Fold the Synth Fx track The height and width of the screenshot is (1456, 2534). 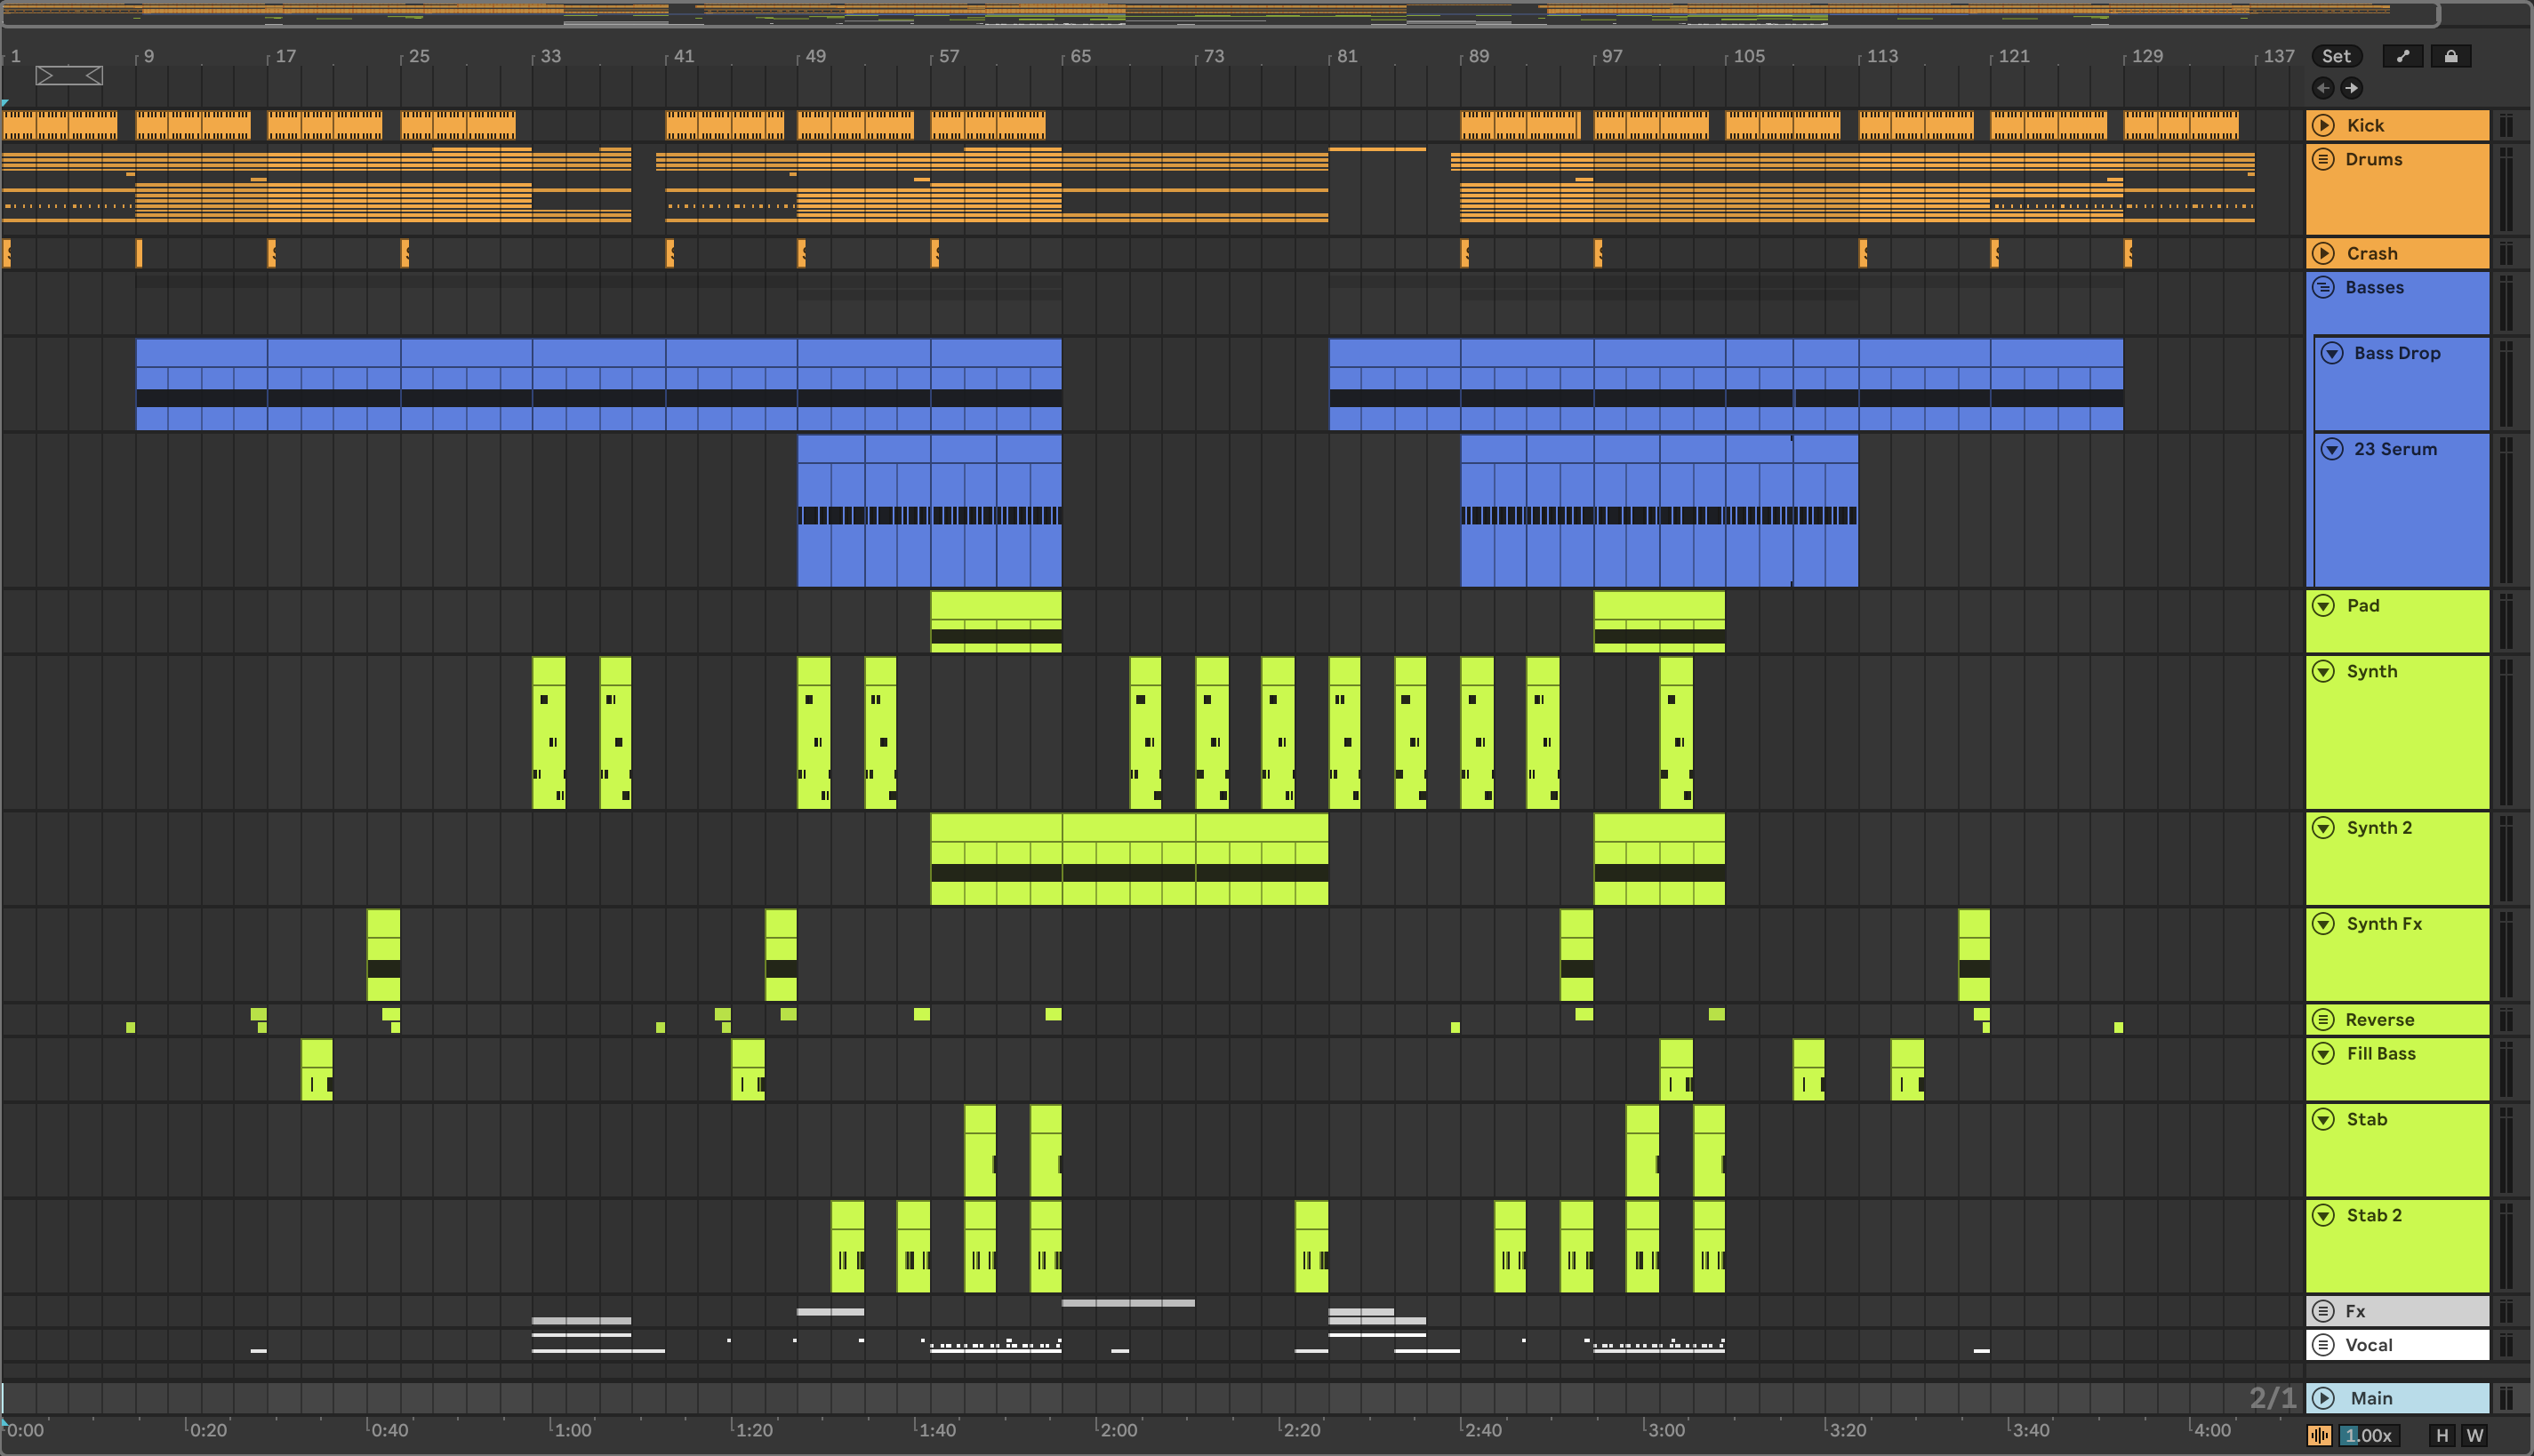pyautogui.click(x=2324, y=923)
